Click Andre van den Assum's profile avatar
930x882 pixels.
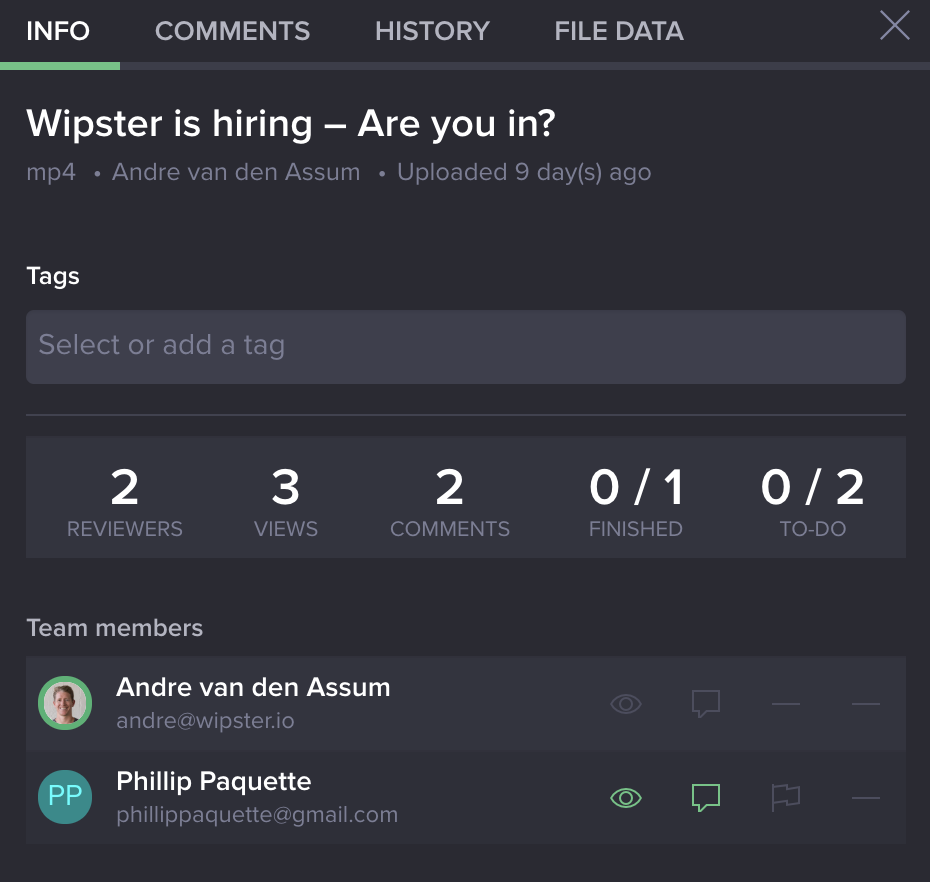pos(64,703)
